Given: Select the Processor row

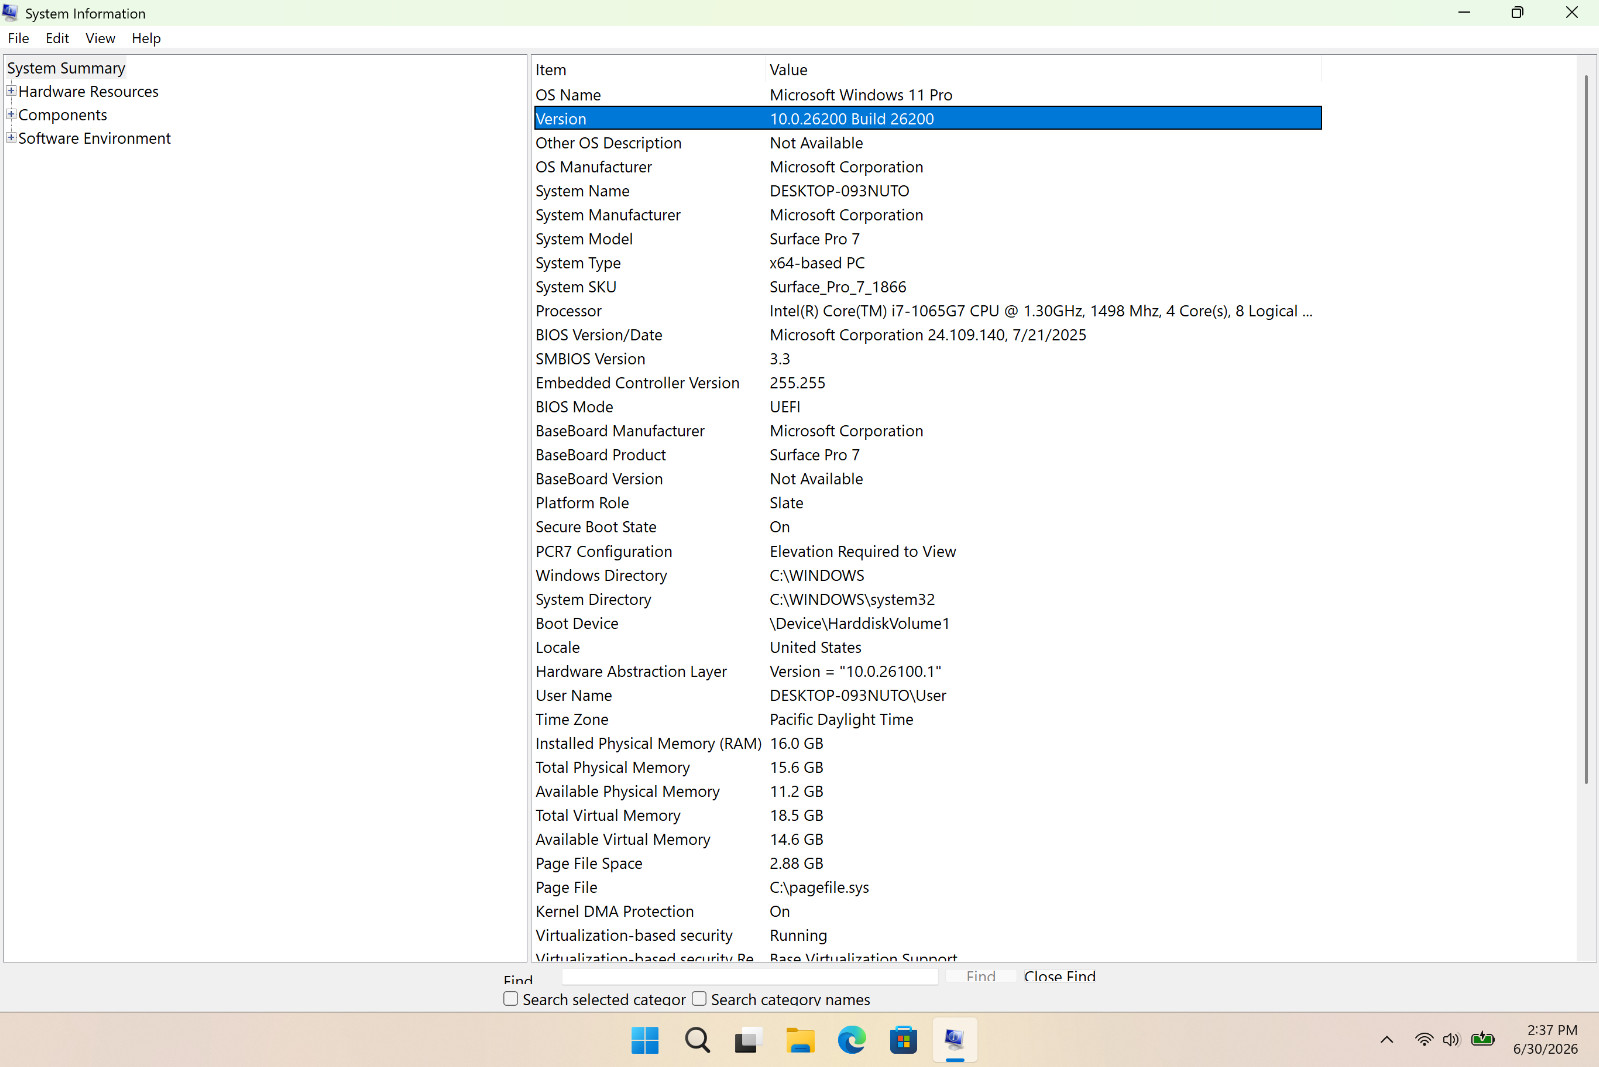Looking at the screenshot, I should (927, 311).
